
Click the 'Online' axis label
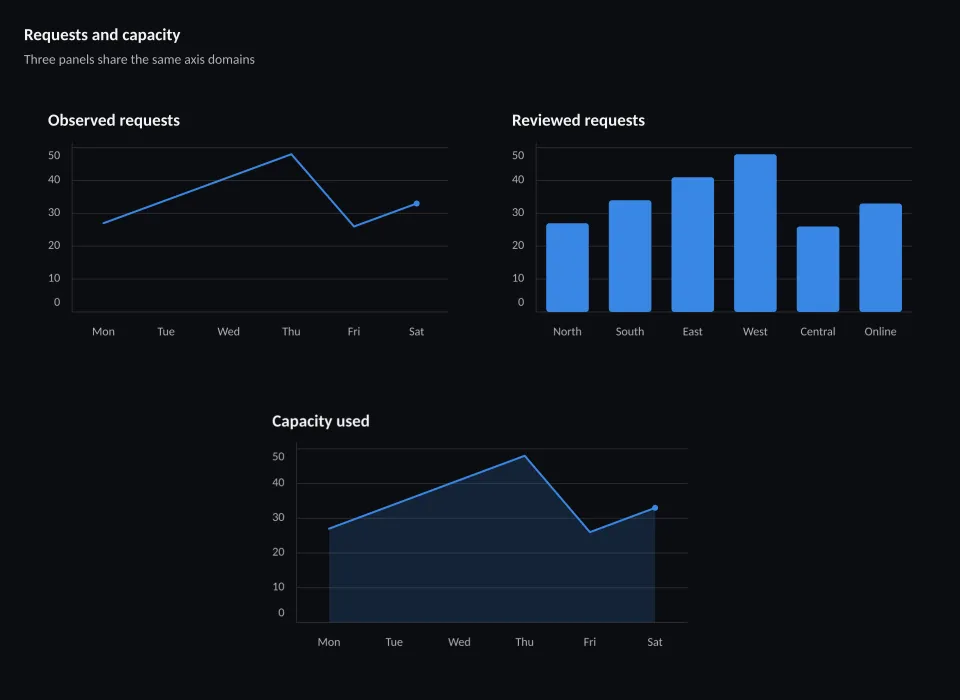tap(880, 331)
